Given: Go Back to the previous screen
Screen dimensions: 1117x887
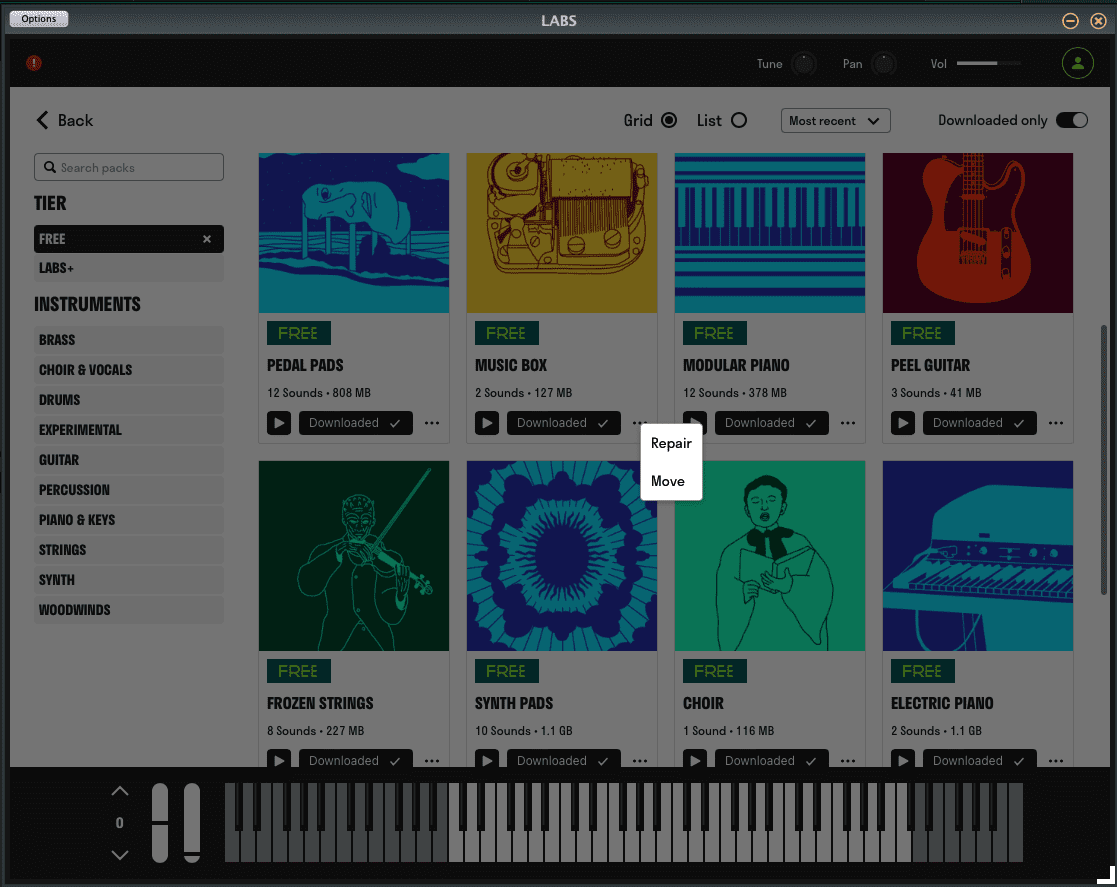Looking at the screenshot, I should [65, 120].
